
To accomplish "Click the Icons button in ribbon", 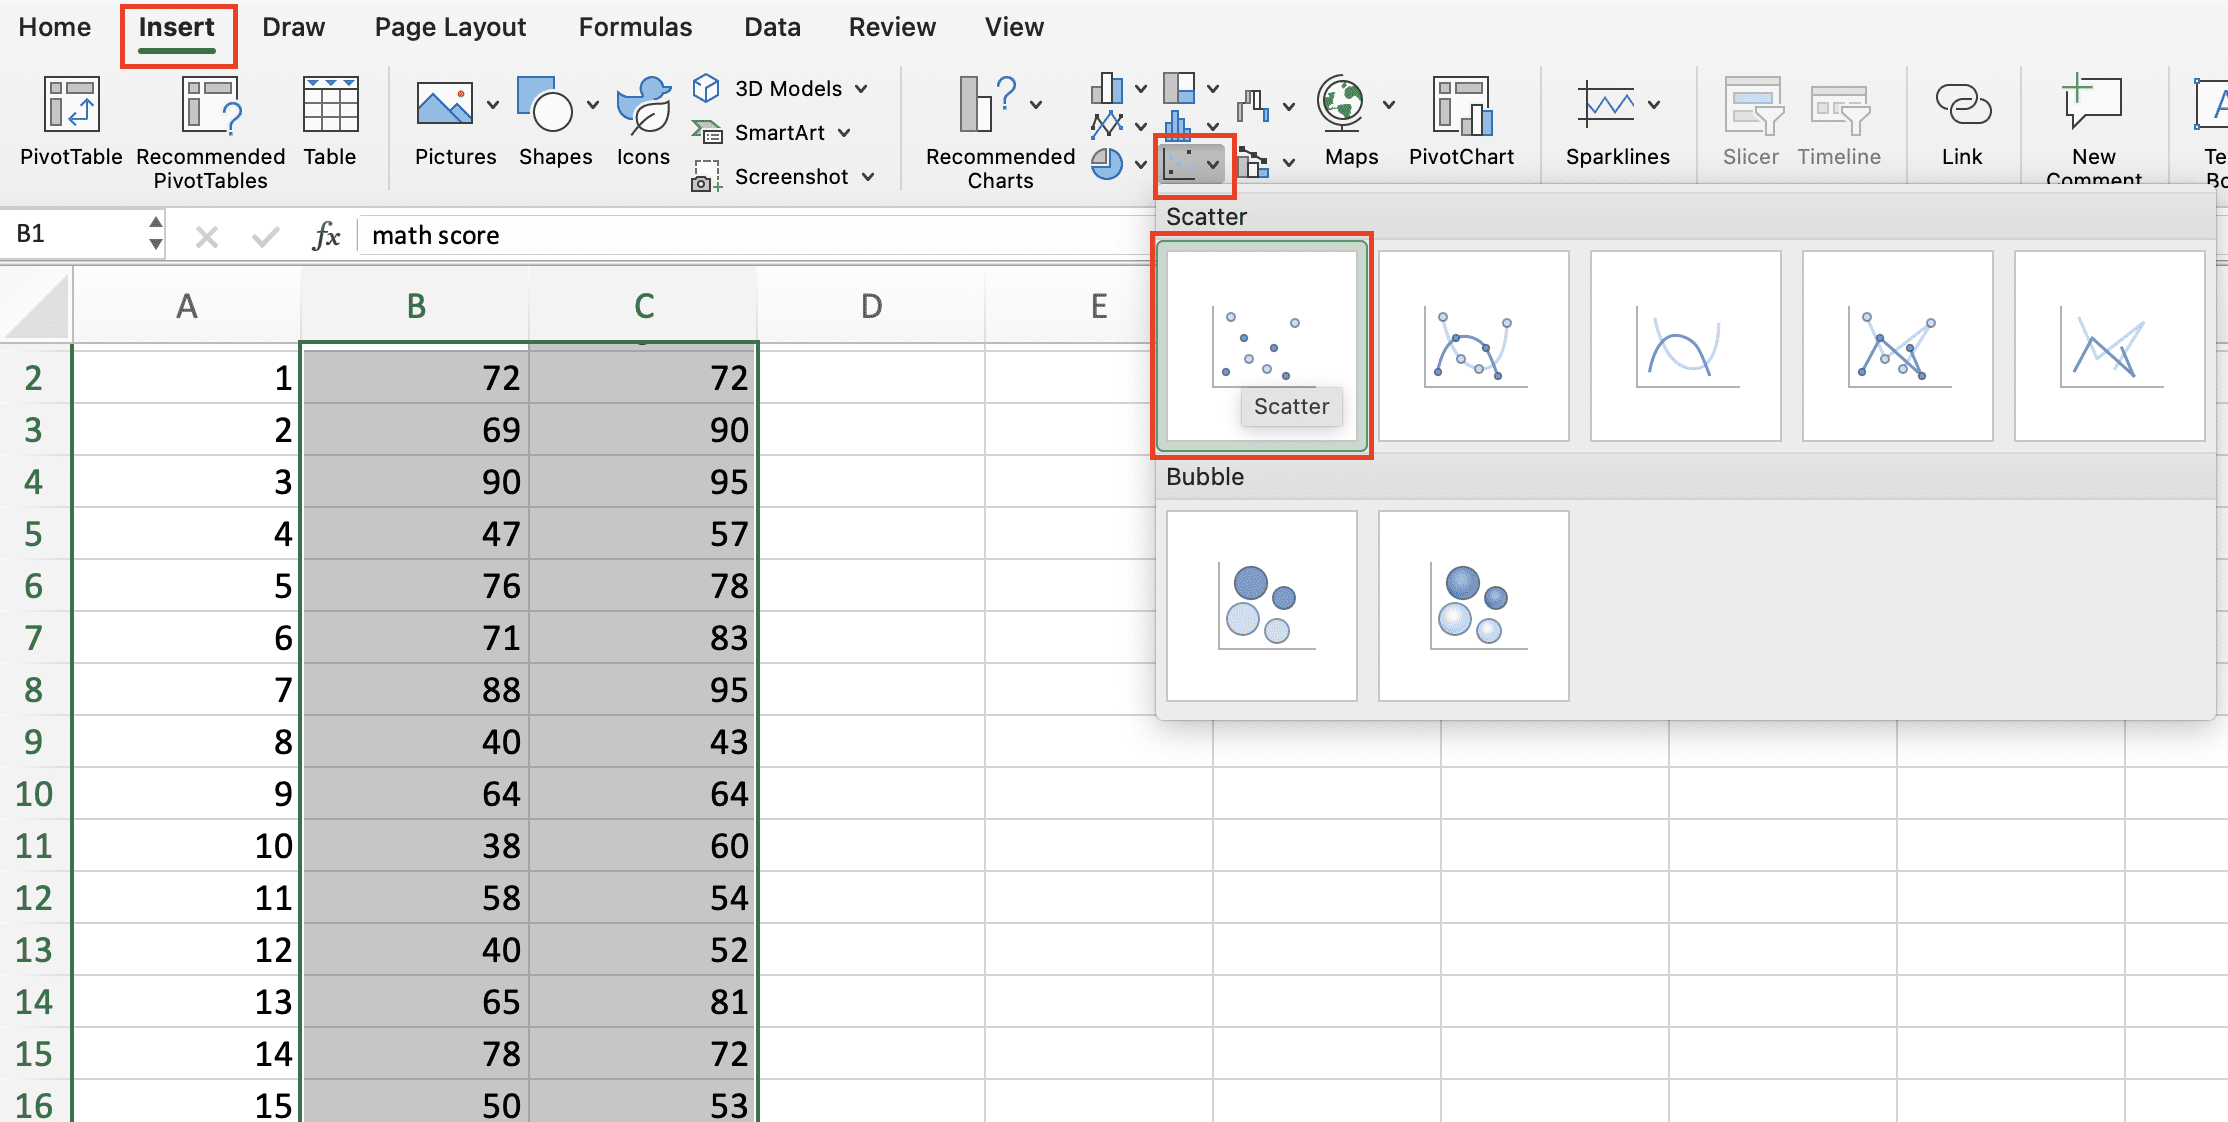I will (x=643, y=122).
